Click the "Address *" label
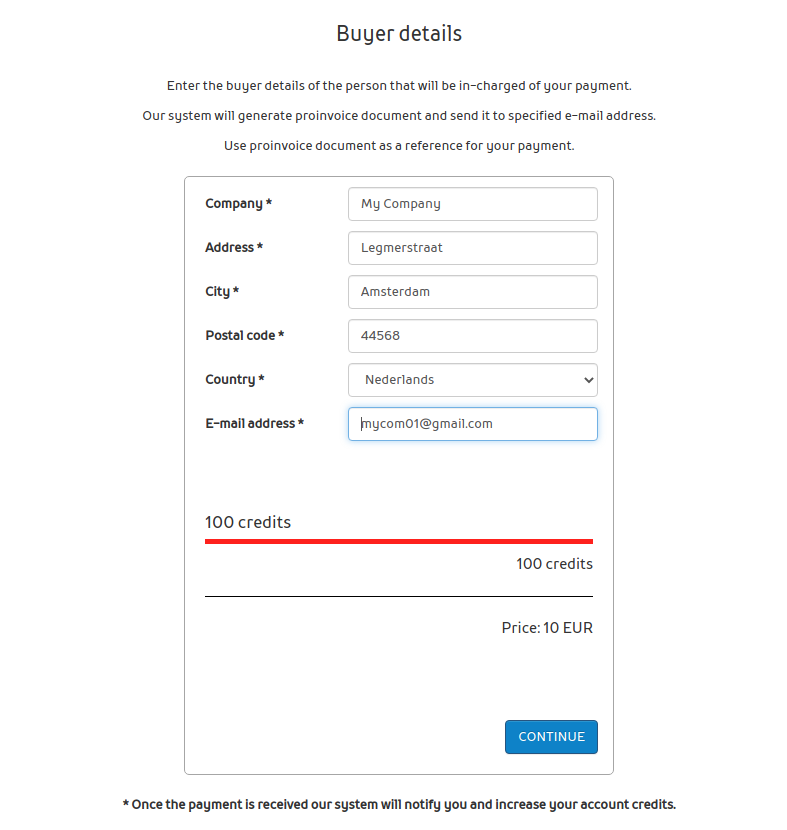Screen dimensions: 787x830 234,248
